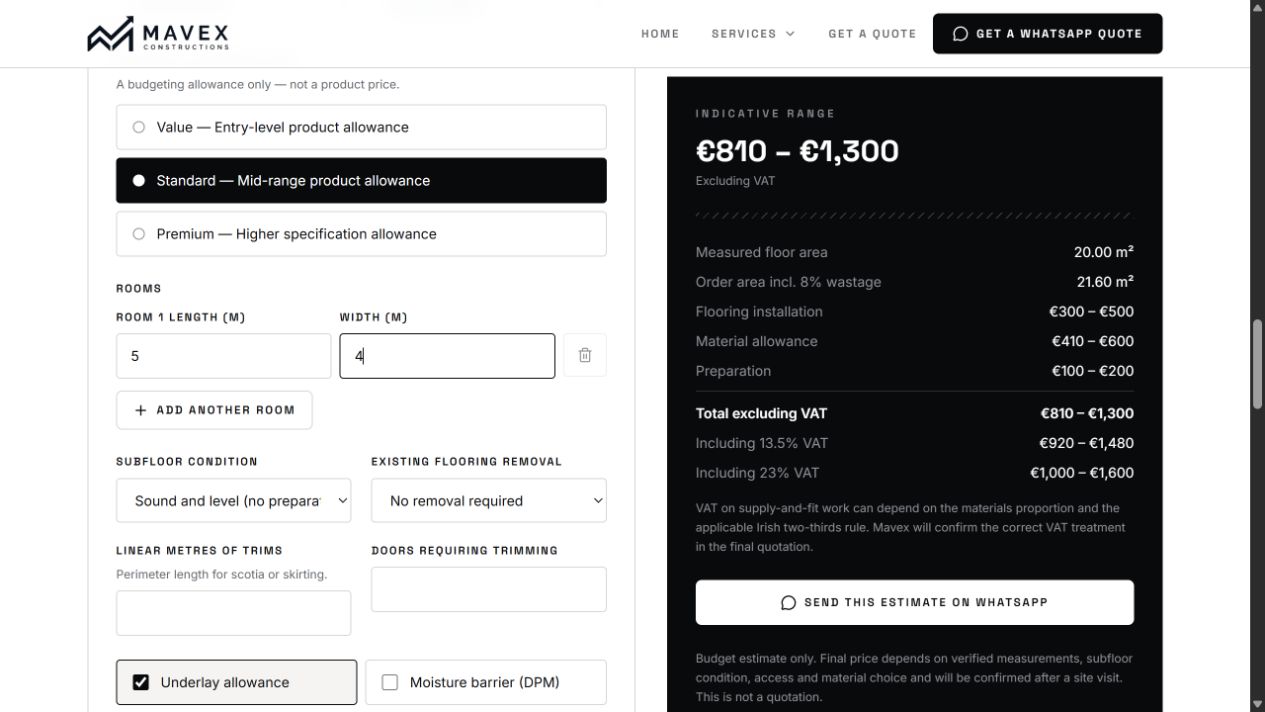Expand the Services menu
Image resolution: width=1265 pixels, height=712 pixels.
coord(753,34)
